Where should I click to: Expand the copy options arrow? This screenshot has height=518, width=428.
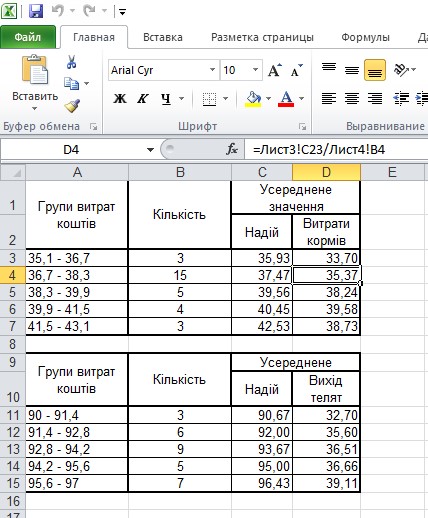(x=87, y=83)
